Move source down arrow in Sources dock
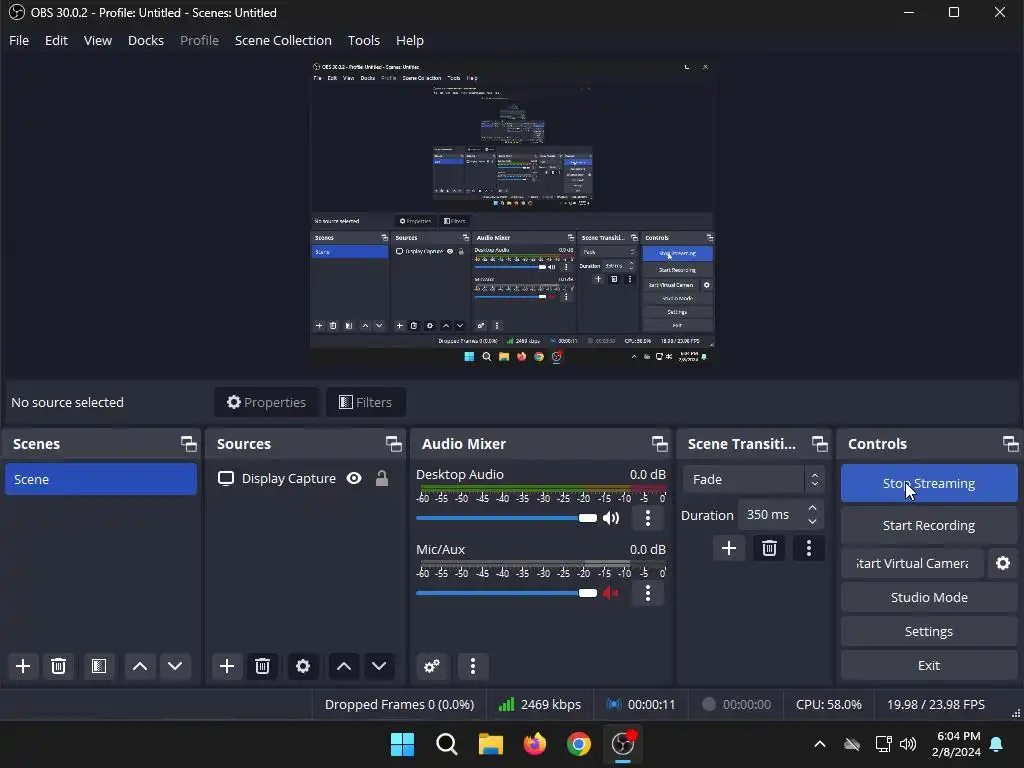The image size is (1024, 768). click(x=379, y=666)
